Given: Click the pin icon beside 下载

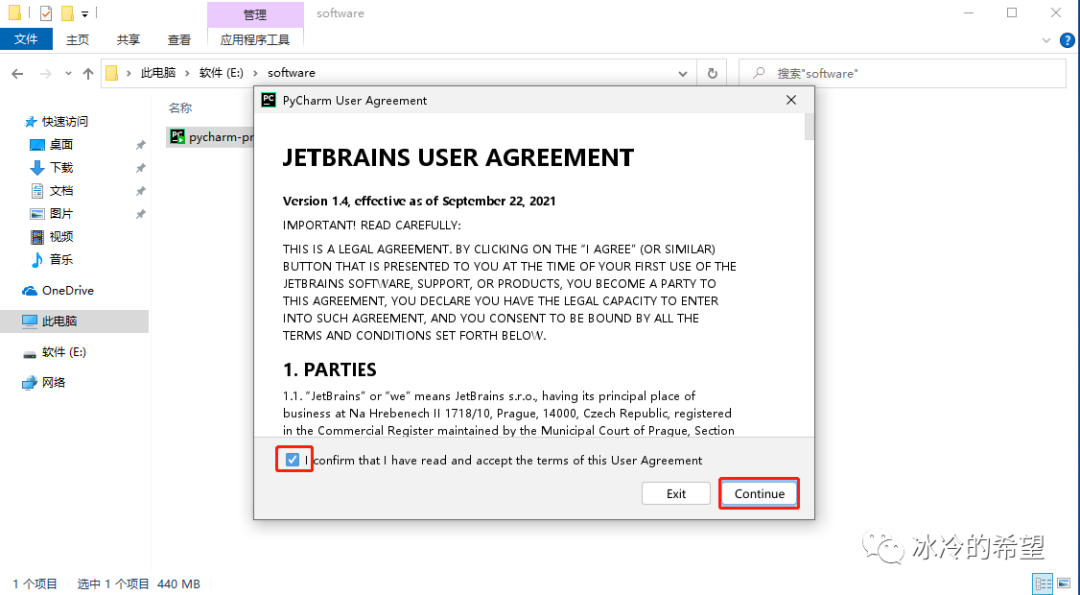Looking at the screenshot, I should [141, 168].
